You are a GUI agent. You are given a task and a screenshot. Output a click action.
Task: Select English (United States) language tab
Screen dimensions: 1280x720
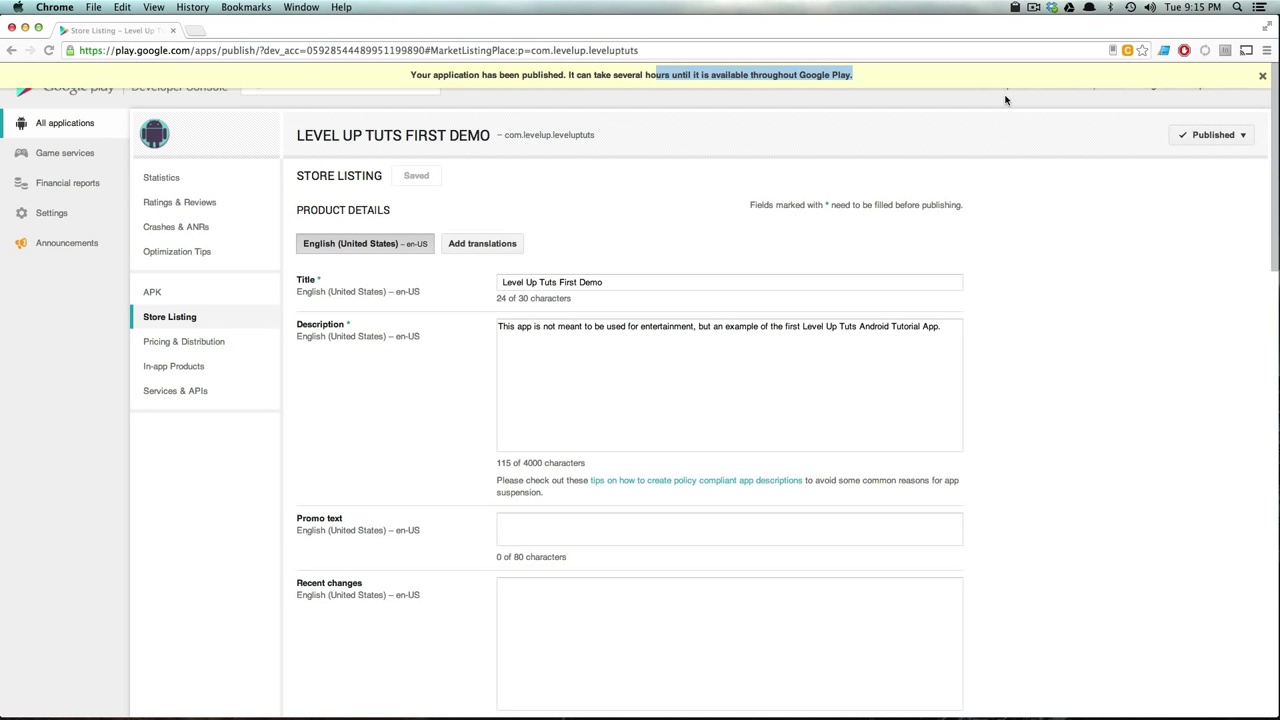[365, 244]
